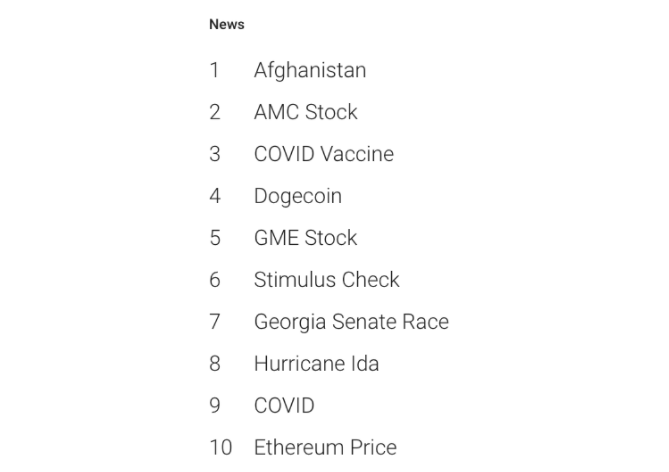Open the Hurricane Ida entry
The image size is (669, 472).
pos(316,364)
